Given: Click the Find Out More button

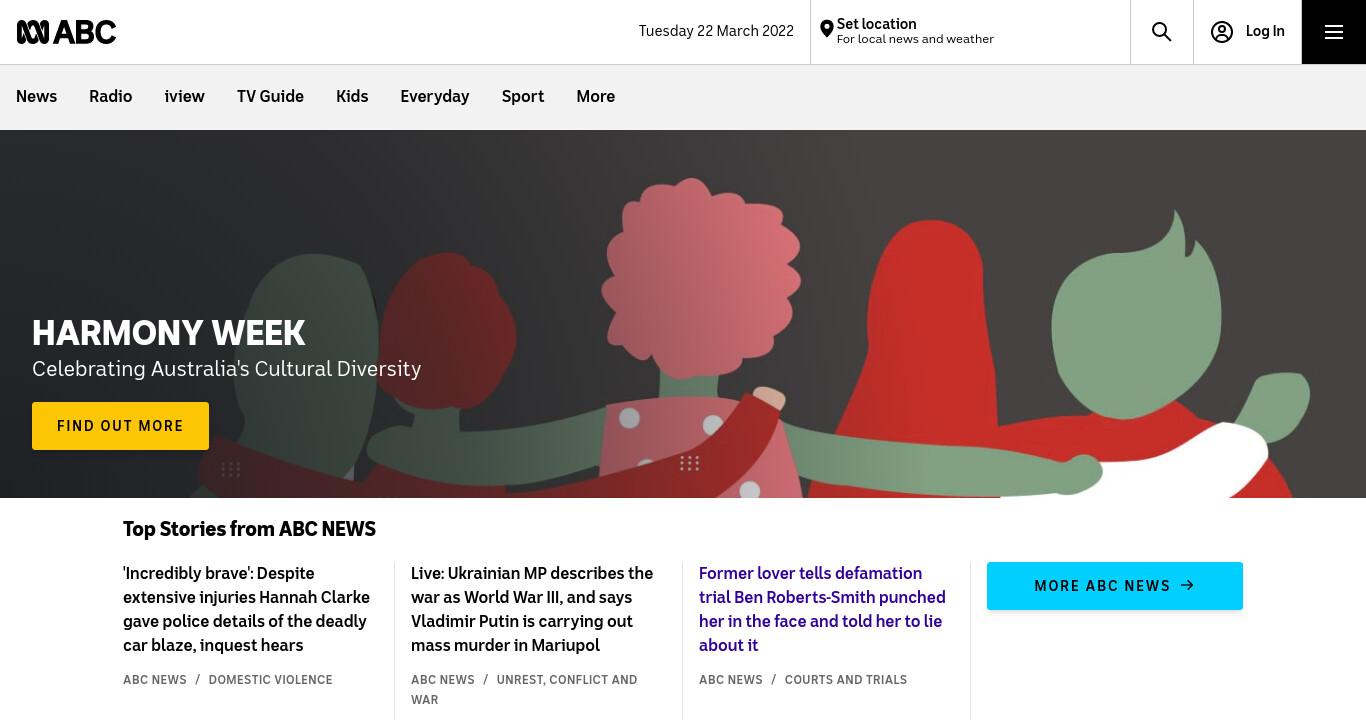Looking at the screenshot, I should point(120,426).
